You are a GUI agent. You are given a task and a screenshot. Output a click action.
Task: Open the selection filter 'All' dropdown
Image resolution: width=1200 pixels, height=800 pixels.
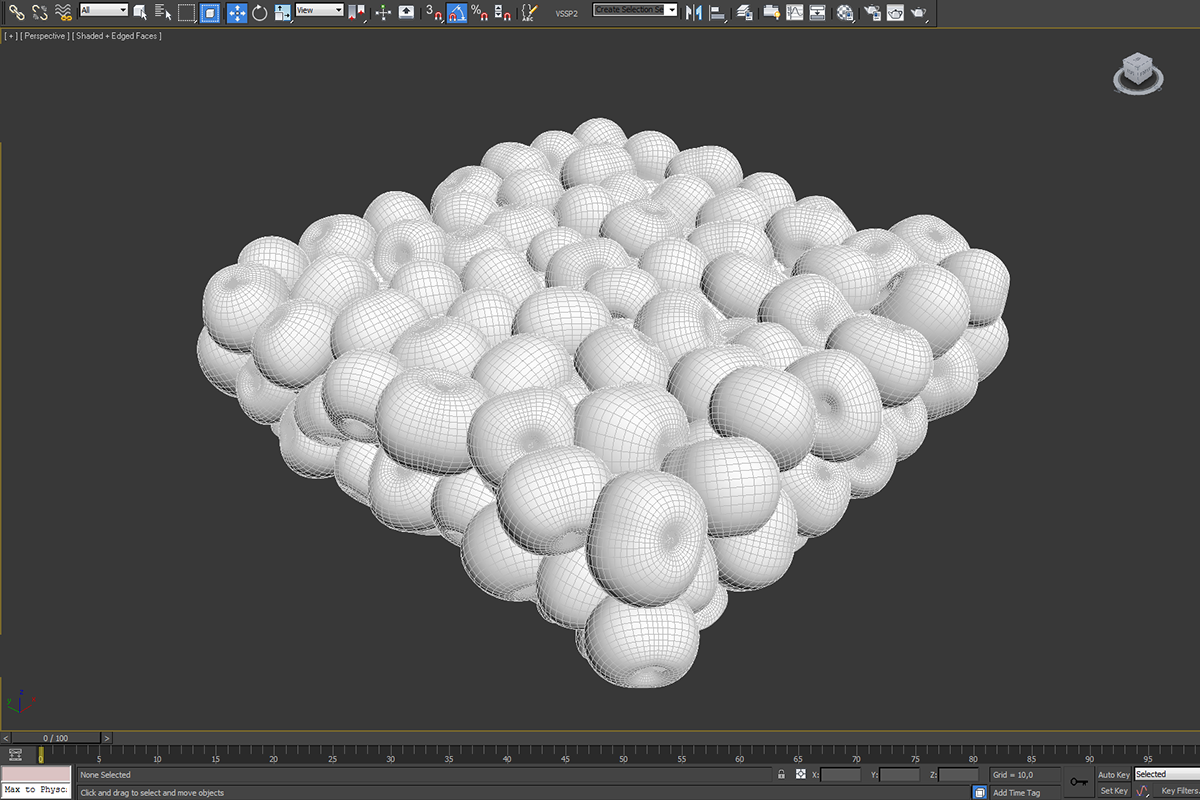[x=103, y=10]
